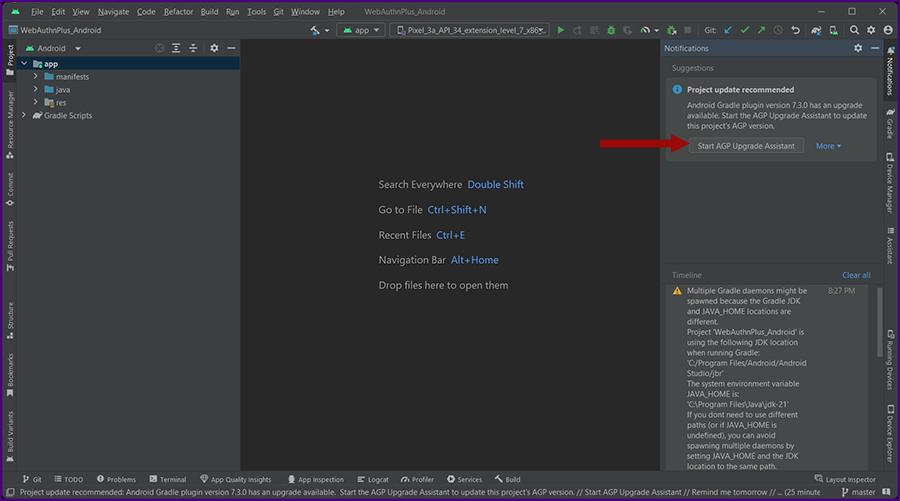The height and width of the screenshot is (501, 900).
Task: Click the build hammer icon
Action: (x=314, y=30)
